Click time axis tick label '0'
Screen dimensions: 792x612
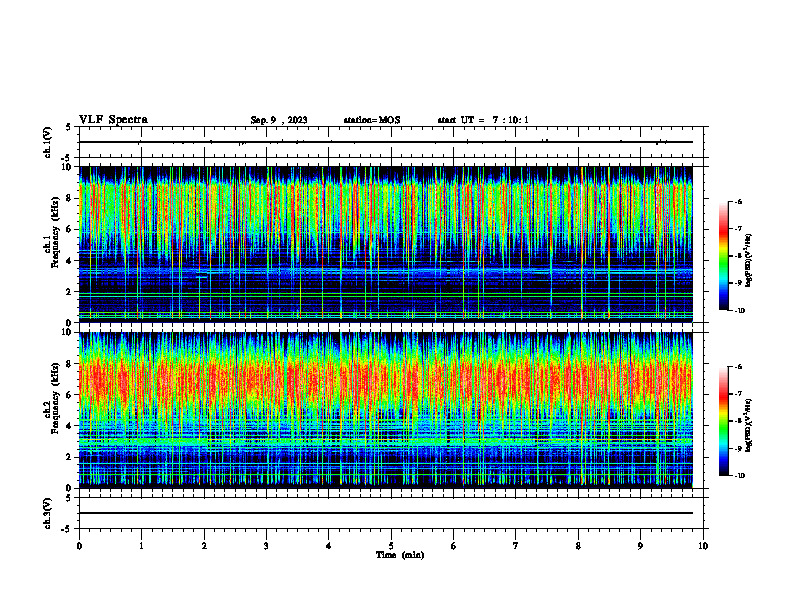coord(79,546)
